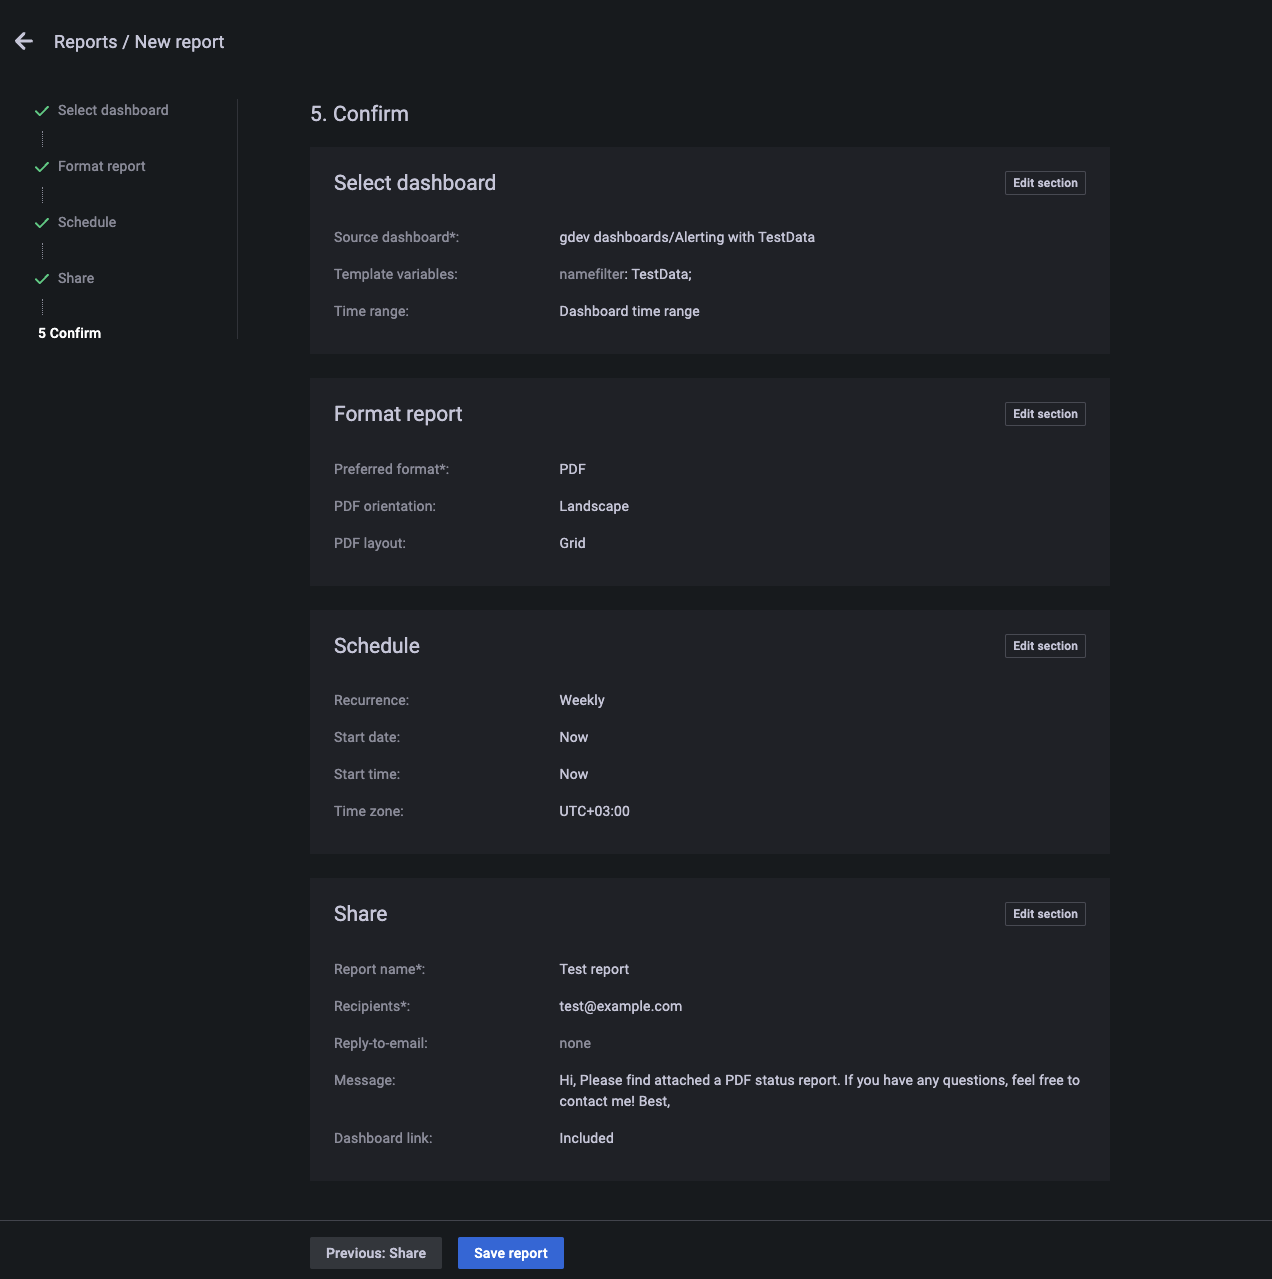The height and width of the screenshot is (1279, 1272).
Task: Click the green checkmark beside Schedule step
Action: click(x=42, y=223)
